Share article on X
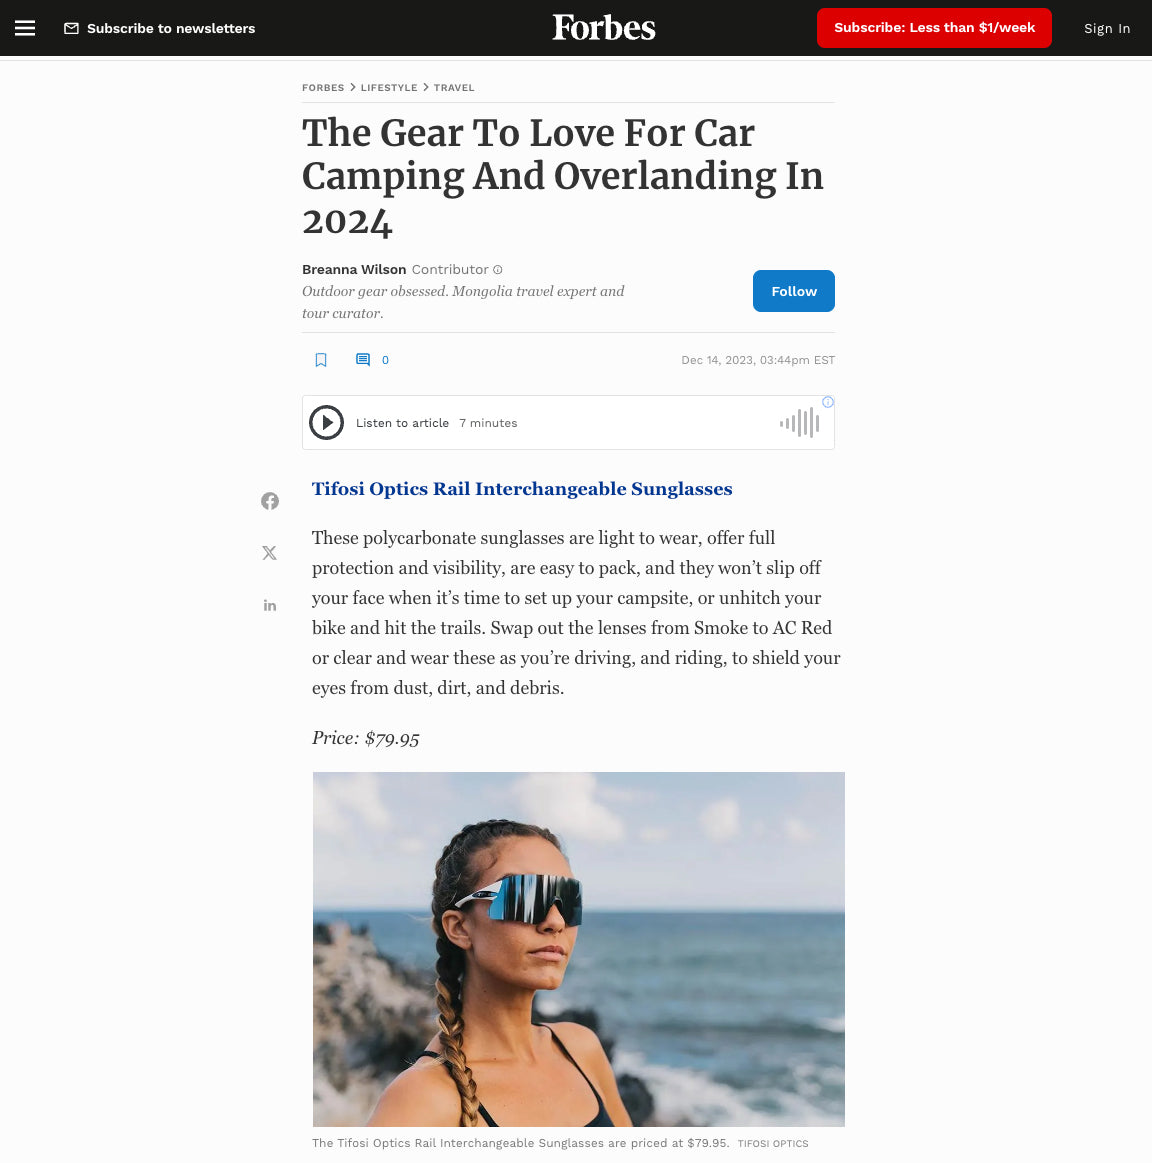1152x1163 pixels. click(269, 553)
